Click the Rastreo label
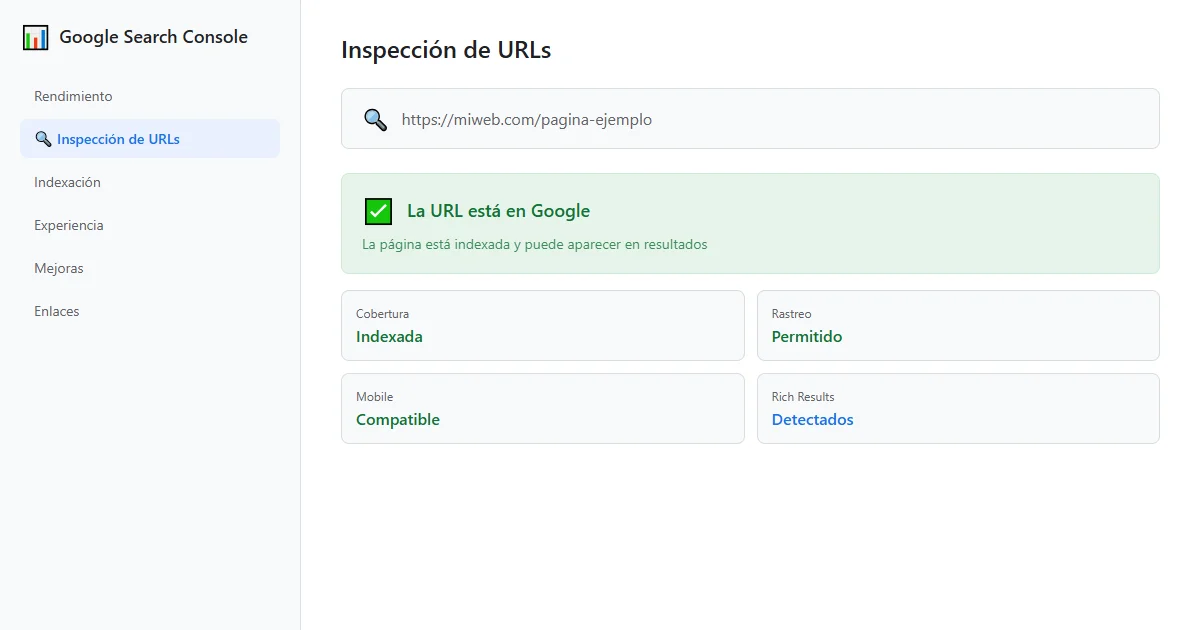Screen dimensions: 1200x630 click(792, 314)
